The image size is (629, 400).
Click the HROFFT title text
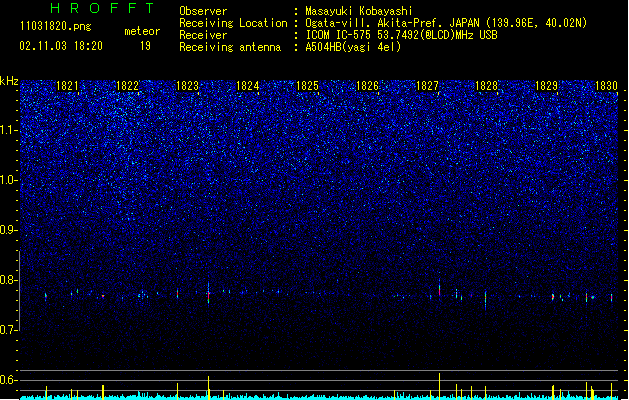[x=103, y=8]
